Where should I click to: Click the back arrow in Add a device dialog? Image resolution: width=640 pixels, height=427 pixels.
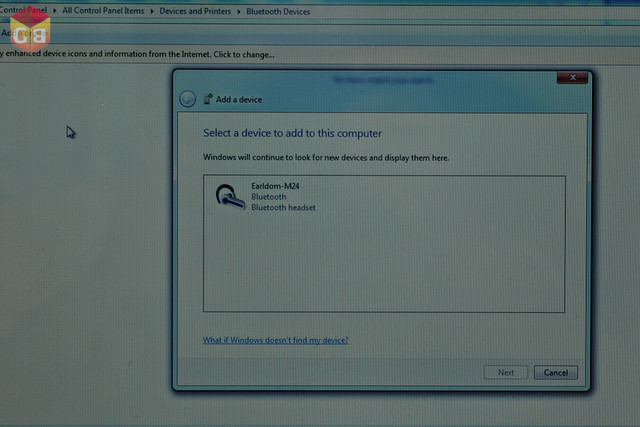tap(188, 99)
